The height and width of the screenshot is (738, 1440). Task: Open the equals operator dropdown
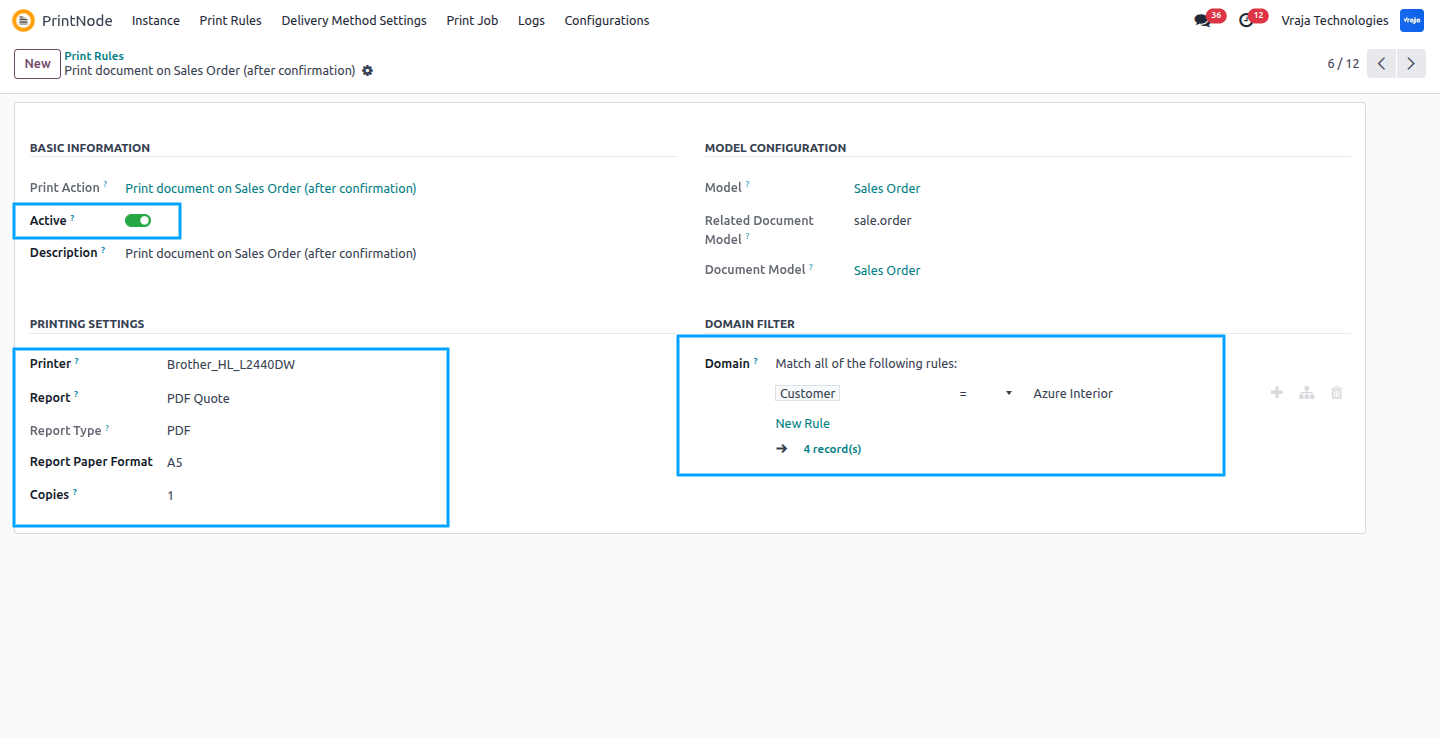(x=984, y=394)
